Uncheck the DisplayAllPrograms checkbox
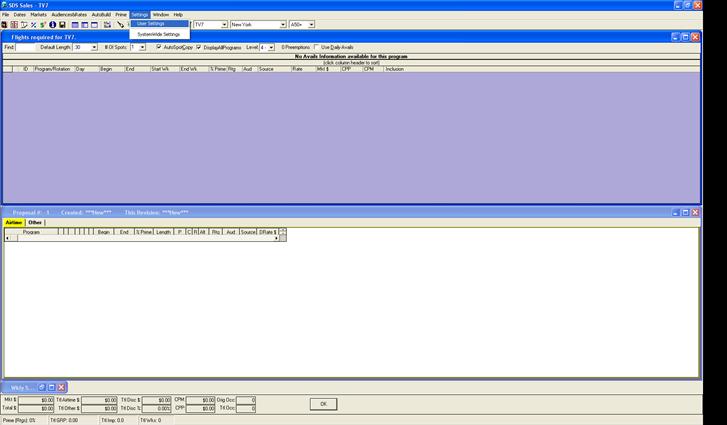This screenshot has width=727, height=425. 199,47
